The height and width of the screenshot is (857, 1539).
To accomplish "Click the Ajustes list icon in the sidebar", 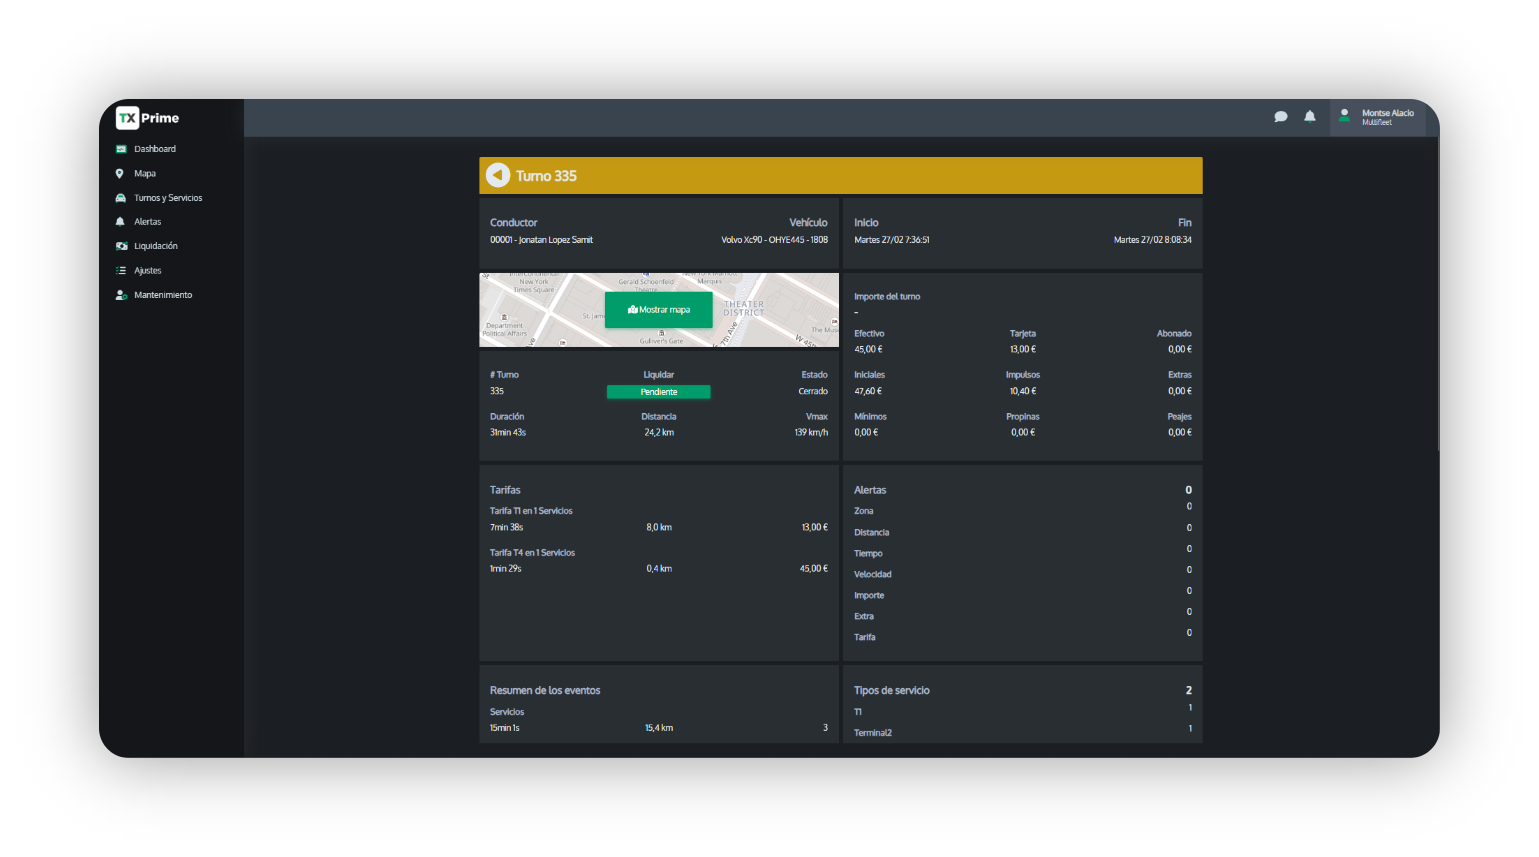I will [121, 271].
